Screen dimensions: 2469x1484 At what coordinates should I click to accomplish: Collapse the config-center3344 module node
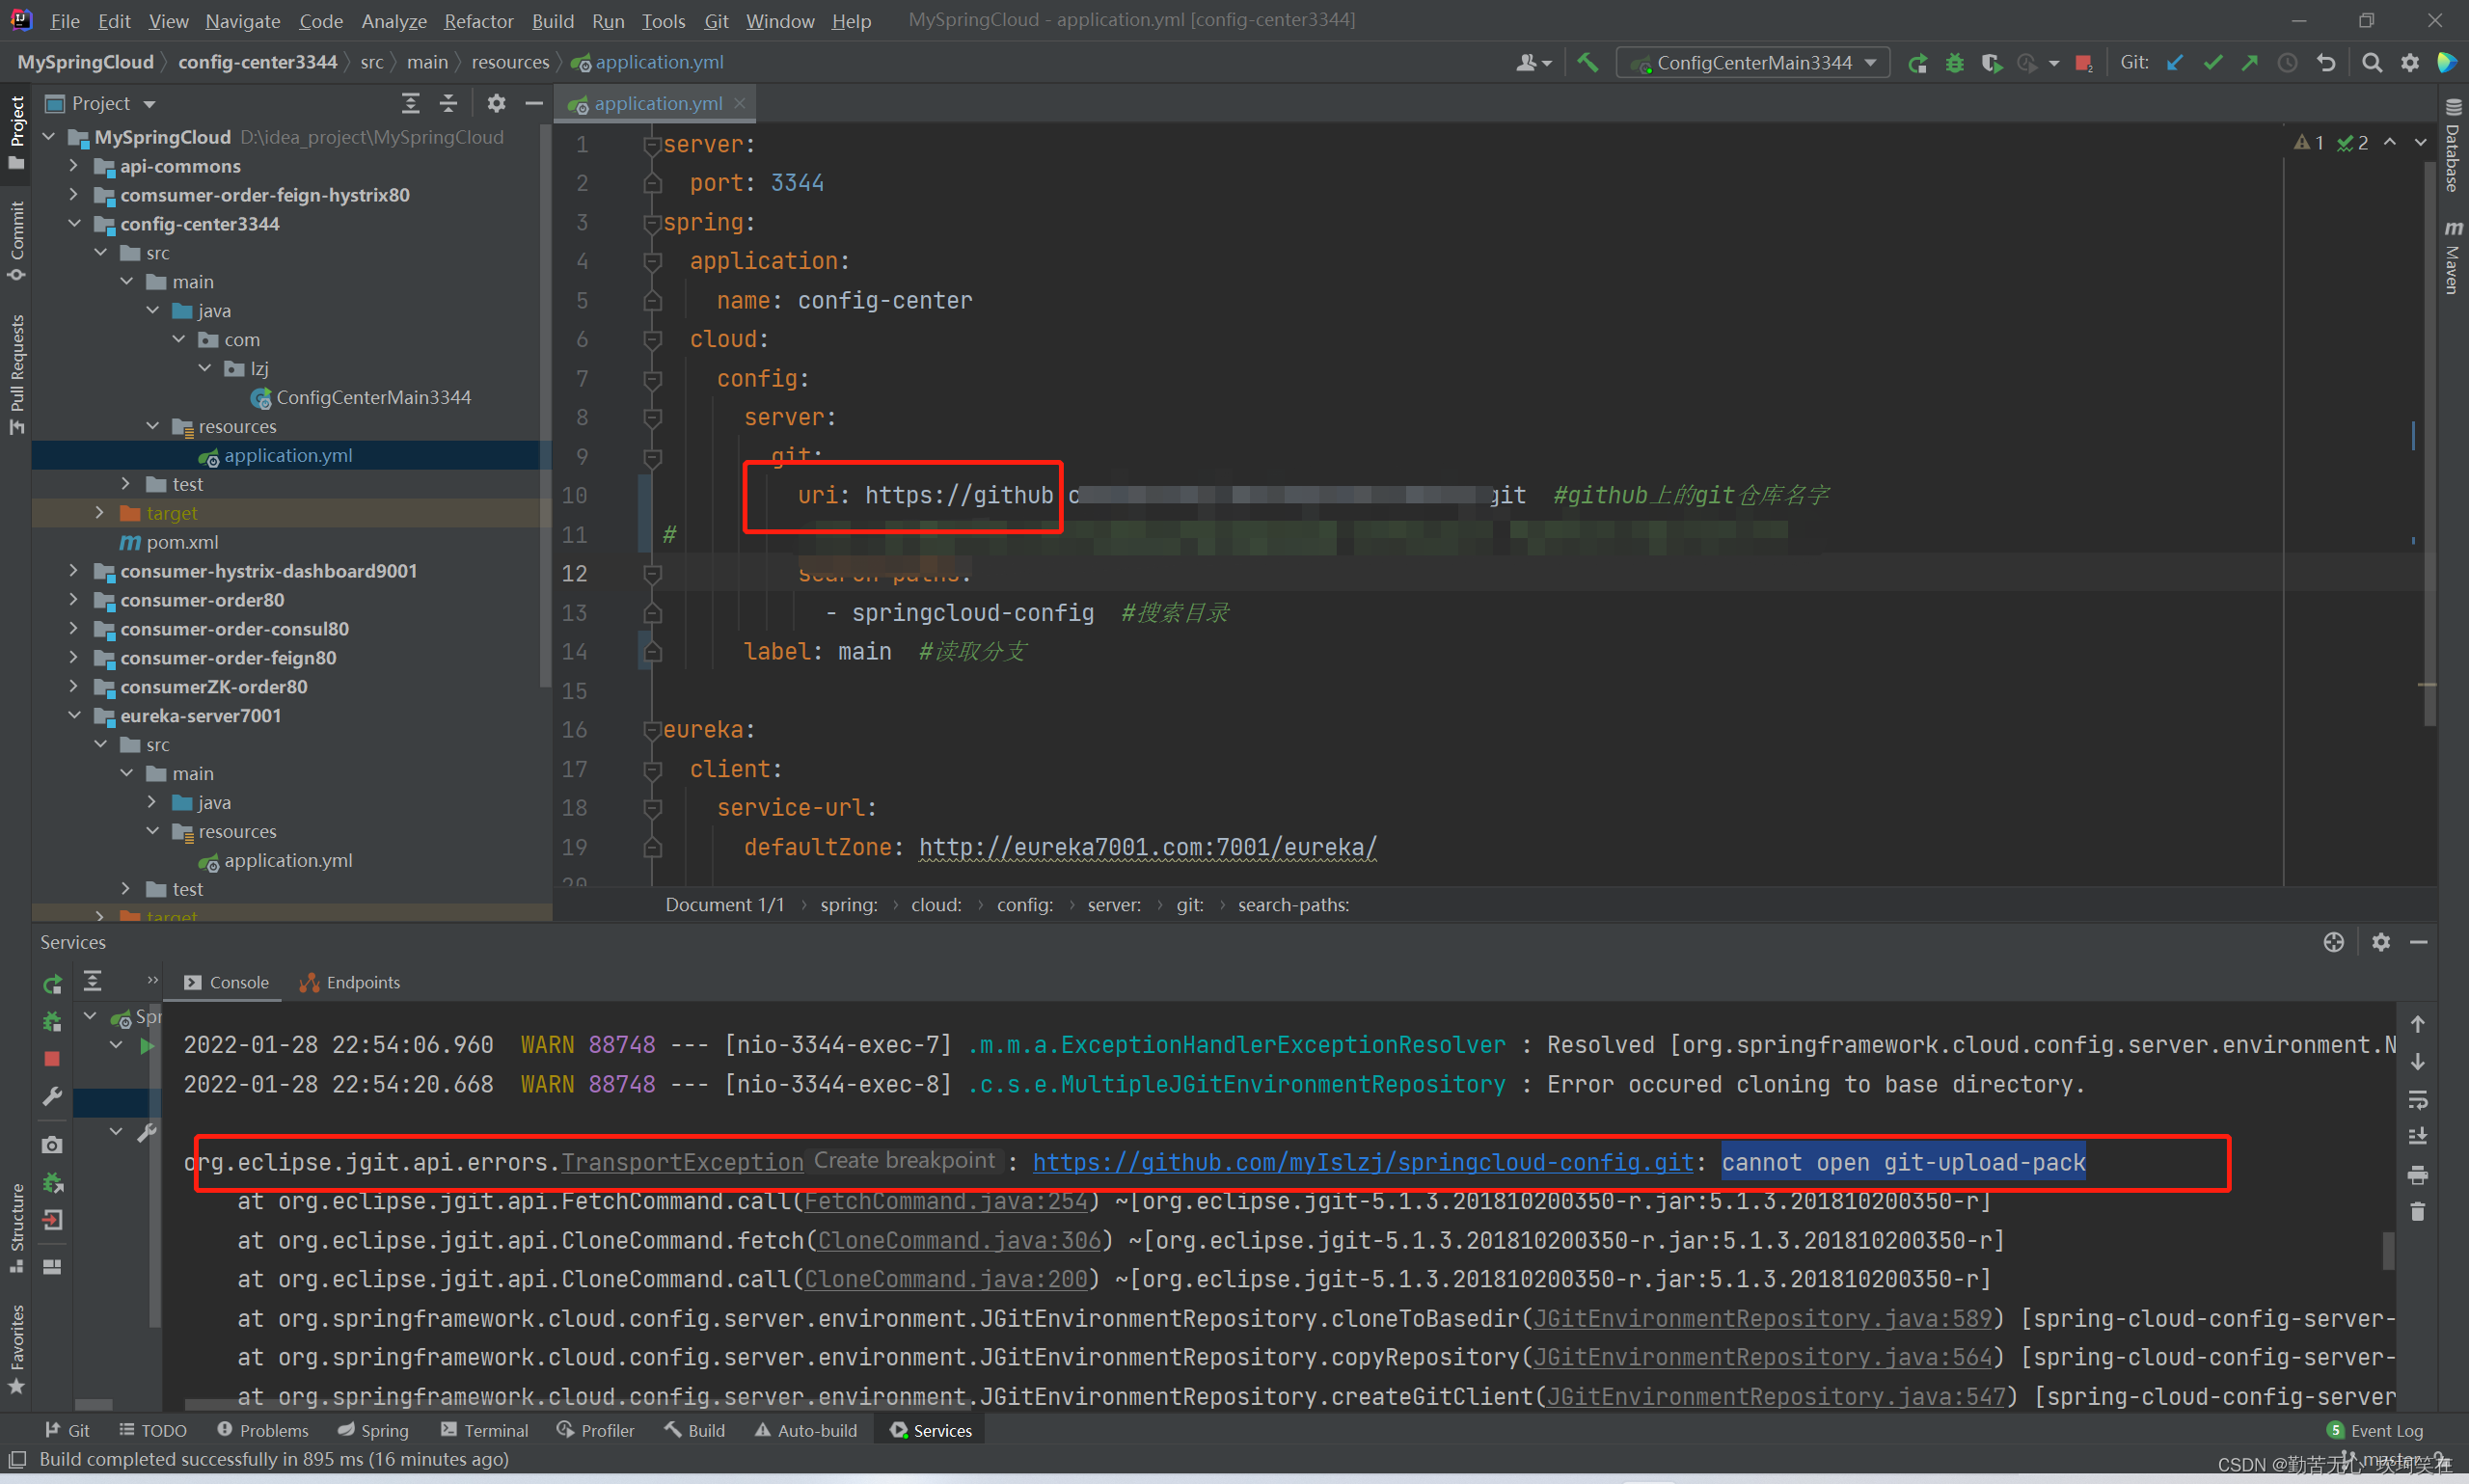(x=75, y=224)
